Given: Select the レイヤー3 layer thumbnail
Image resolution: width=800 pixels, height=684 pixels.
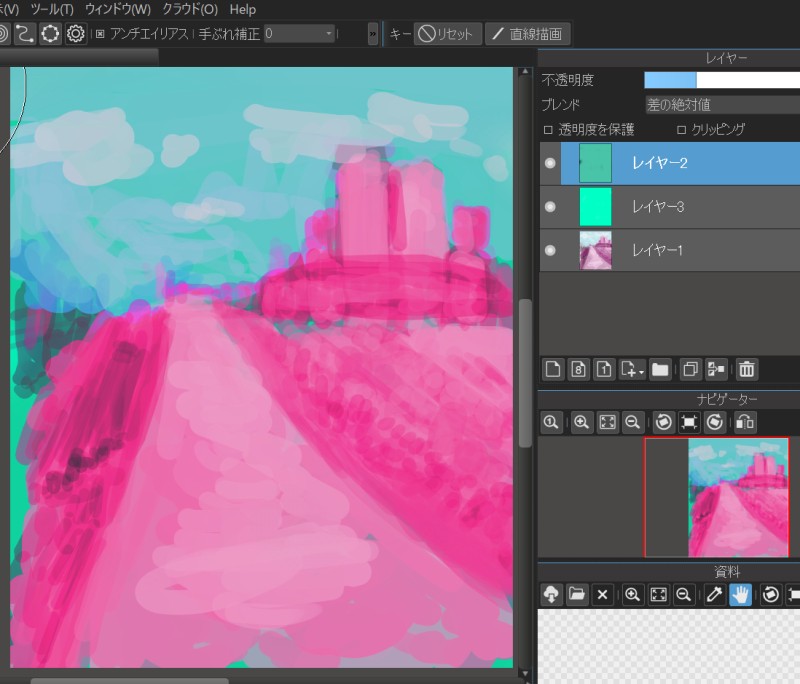Looking at the screenshot, I should point(595,207).
